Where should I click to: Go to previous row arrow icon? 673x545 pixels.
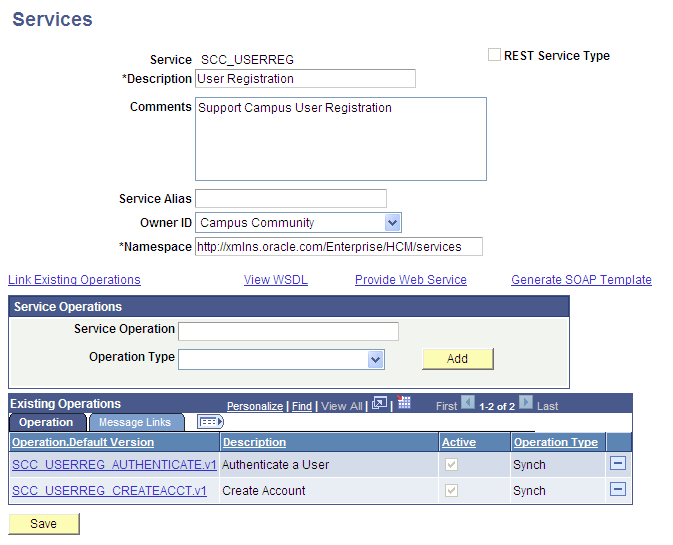click(468, 403)
